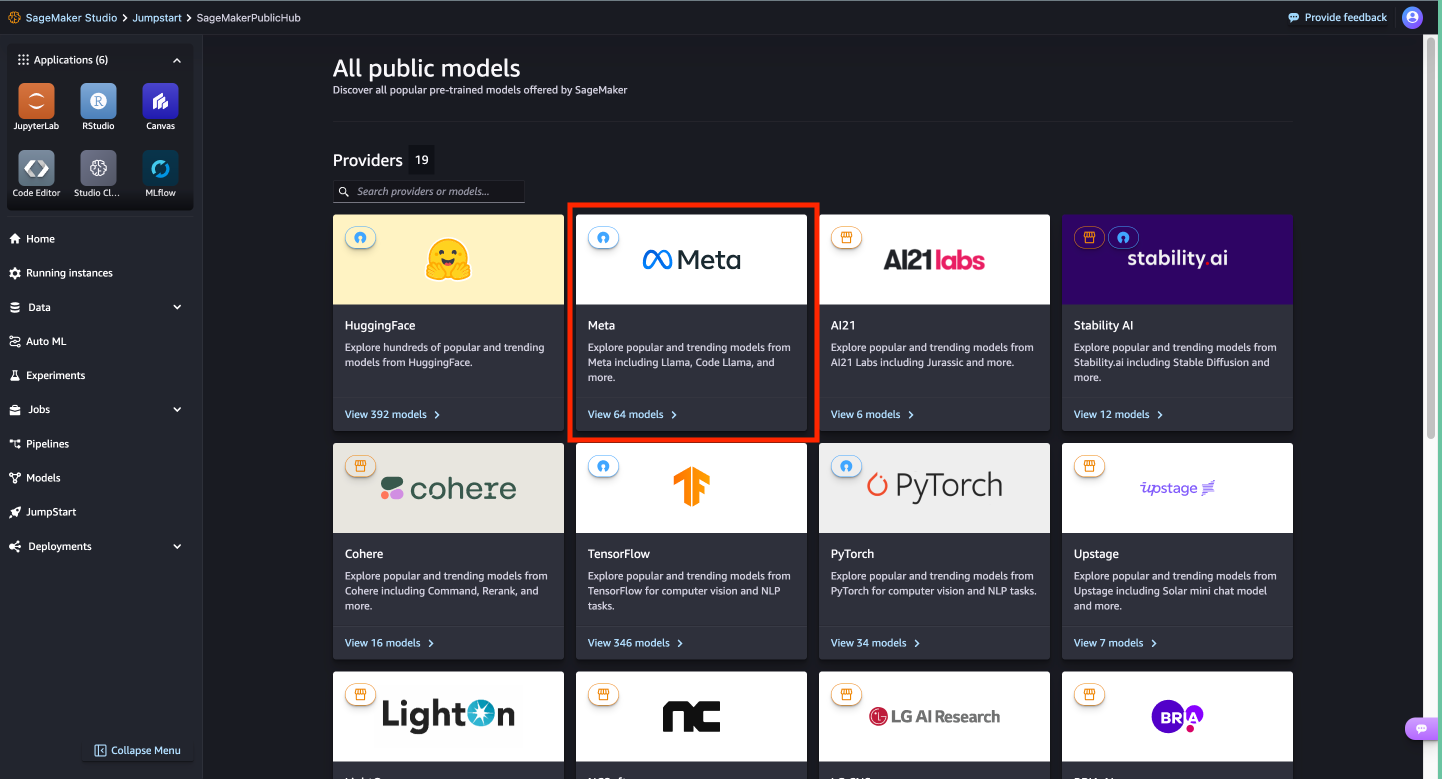The width and height of the screenshot is (1442, 779).
Task: Launch the JupyterLab application icon
Action: [x=36, y=101]
